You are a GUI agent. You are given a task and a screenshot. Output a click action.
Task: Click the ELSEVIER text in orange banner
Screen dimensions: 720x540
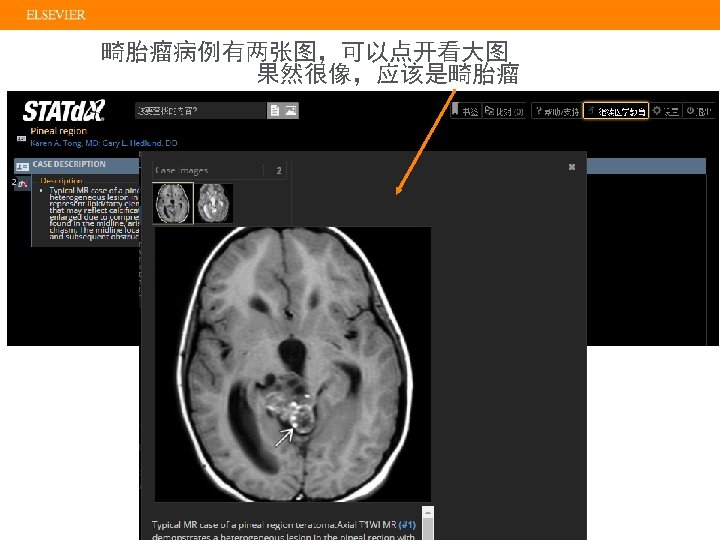click(x=56, y=15)
